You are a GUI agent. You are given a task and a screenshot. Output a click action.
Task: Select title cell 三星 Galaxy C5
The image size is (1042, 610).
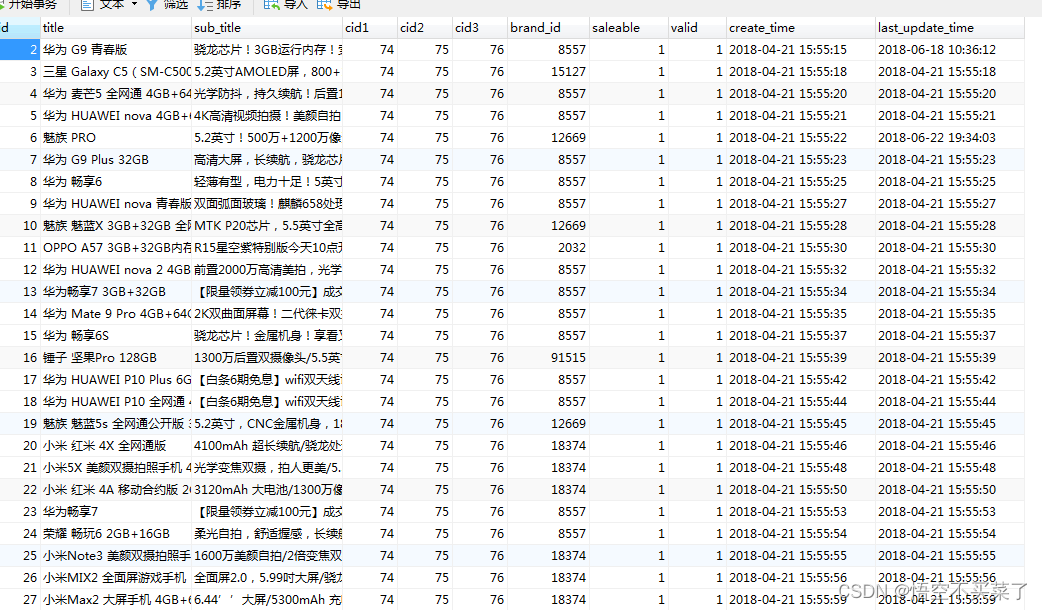tap(116, 72)
